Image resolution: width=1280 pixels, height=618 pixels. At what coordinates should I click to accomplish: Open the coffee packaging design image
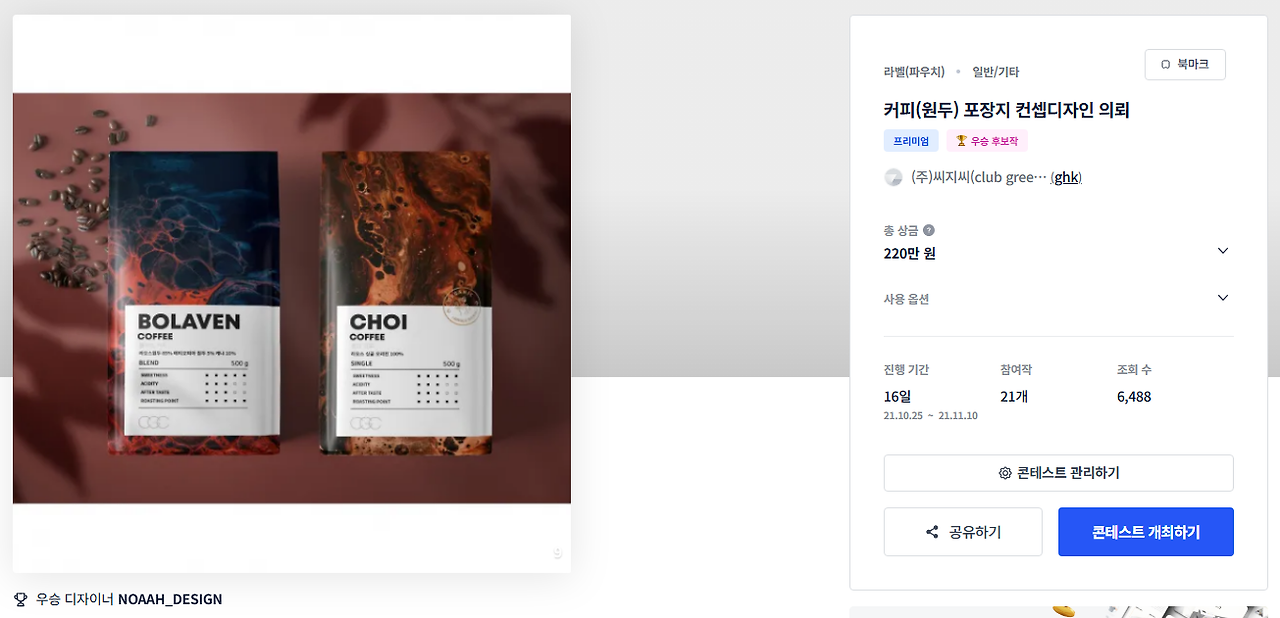click(x=292, y=298)
